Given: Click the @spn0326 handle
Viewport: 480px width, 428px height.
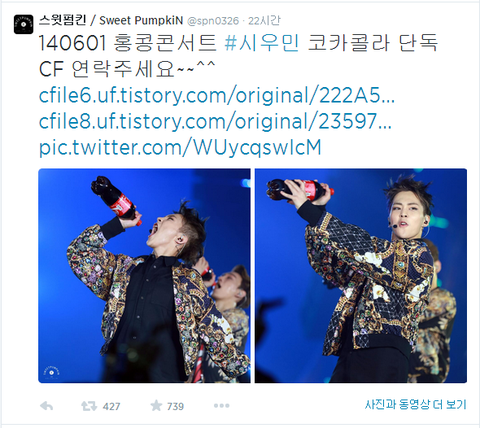Looking at the screenshot, I should coord(213,21).
